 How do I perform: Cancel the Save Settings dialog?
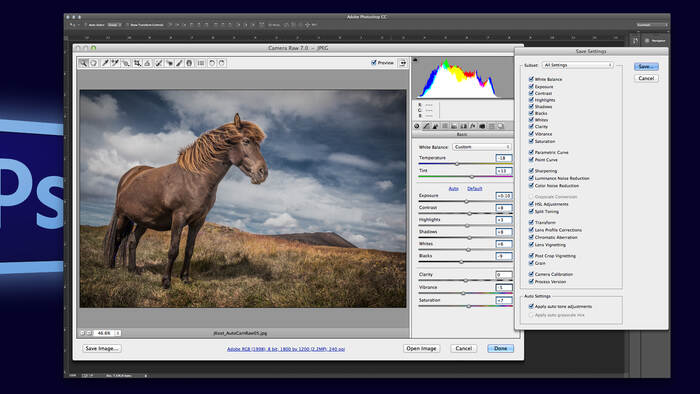(646, 78)
